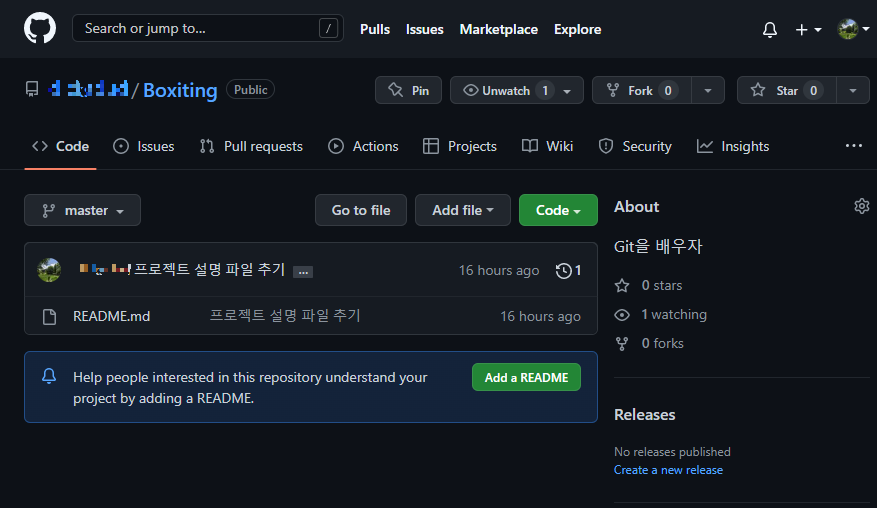877x508 pixels.
Task: Open the Releases heading link
Action: (644, 415)
